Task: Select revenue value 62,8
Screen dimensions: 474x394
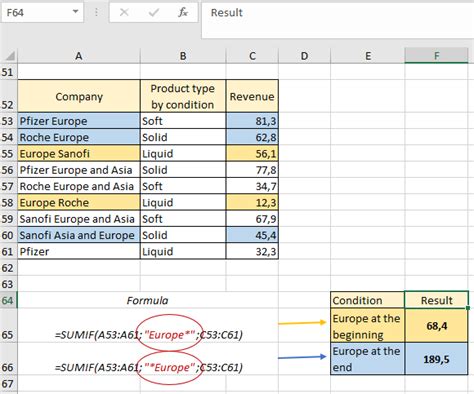Action: pyautogui.click(x=252, y=137)
